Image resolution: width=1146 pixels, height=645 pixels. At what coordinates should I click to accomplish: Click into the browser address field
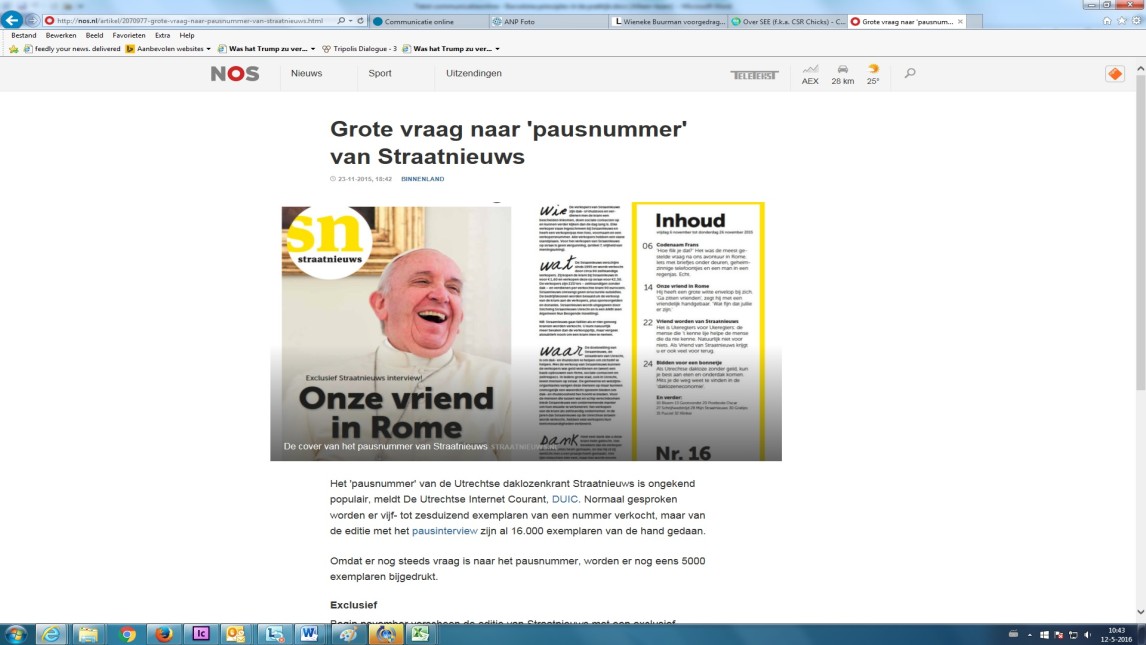point(190,21)
